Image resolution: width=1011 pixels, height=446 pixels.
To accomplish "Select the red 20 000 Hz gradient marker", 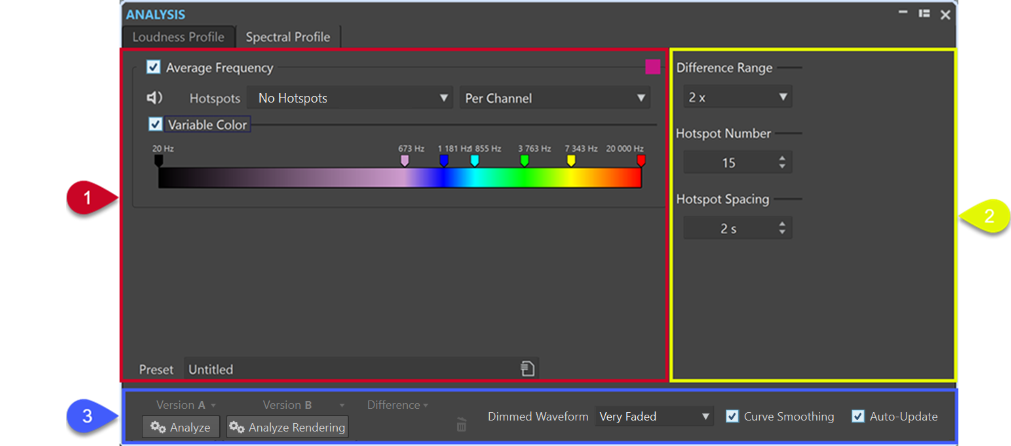I will point(641,160).
